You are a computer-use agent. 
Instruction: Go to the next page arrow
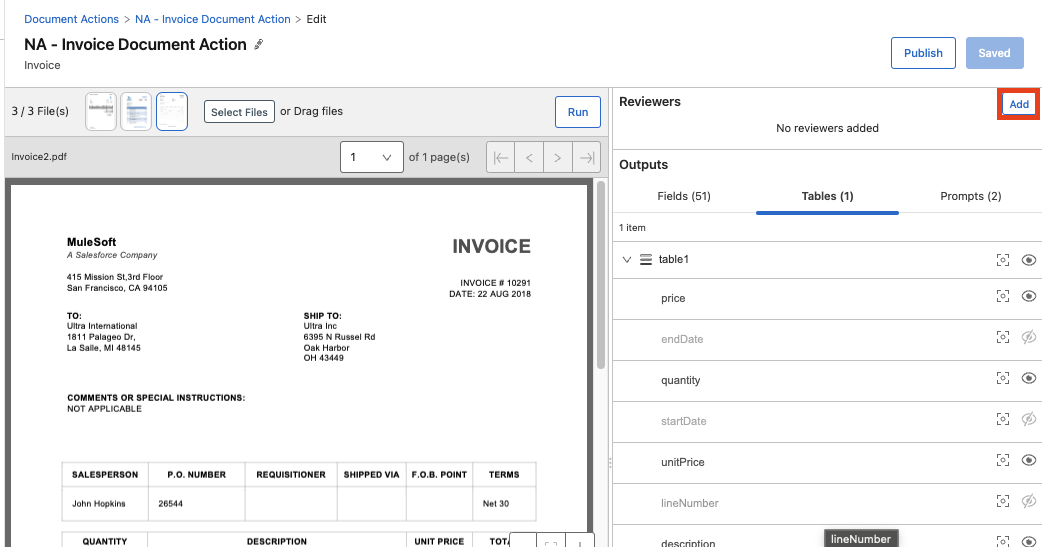(558, 158)
